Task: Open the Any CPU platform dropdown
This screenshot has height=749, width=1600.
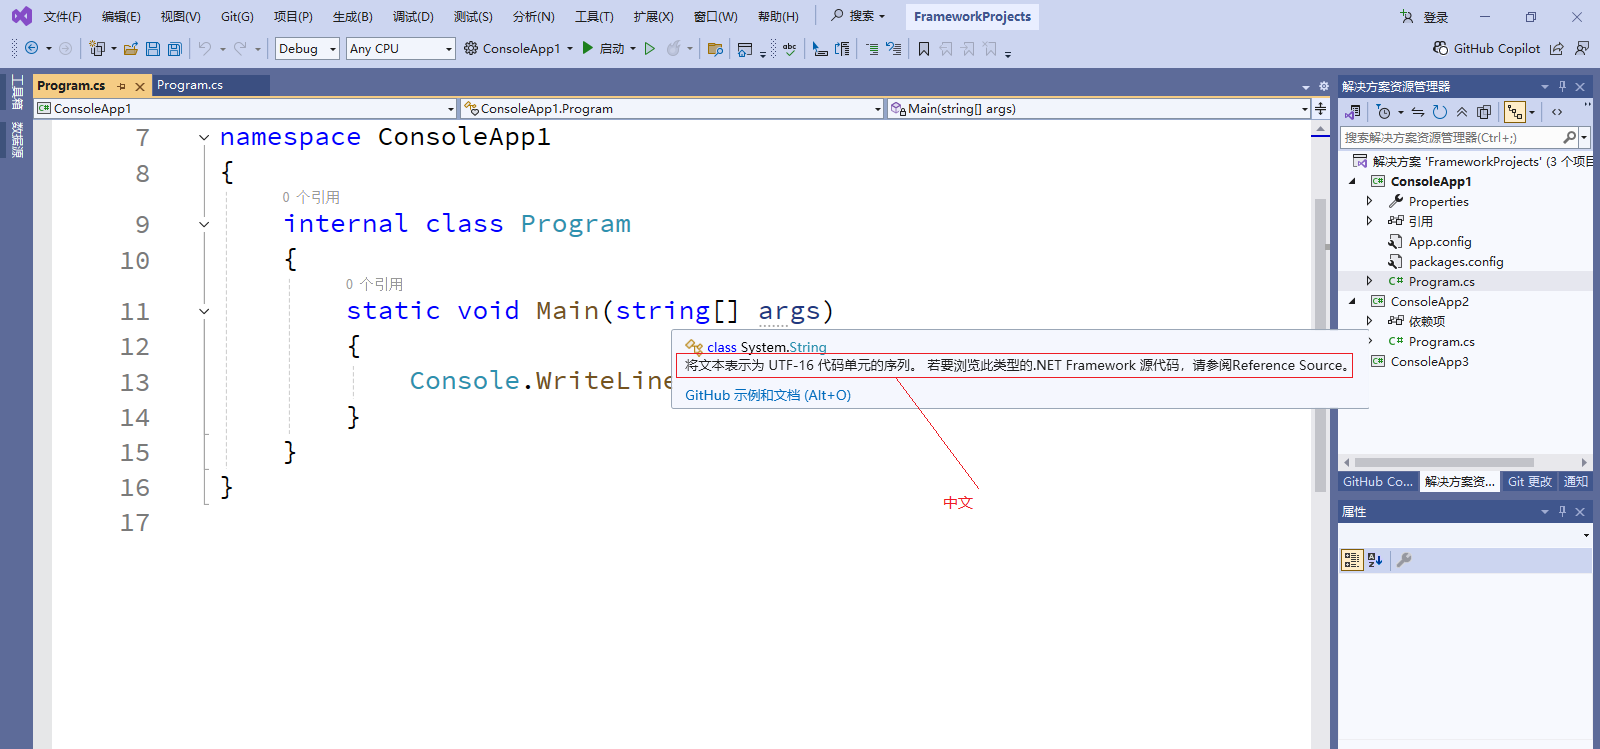Action: coord(401,48)
